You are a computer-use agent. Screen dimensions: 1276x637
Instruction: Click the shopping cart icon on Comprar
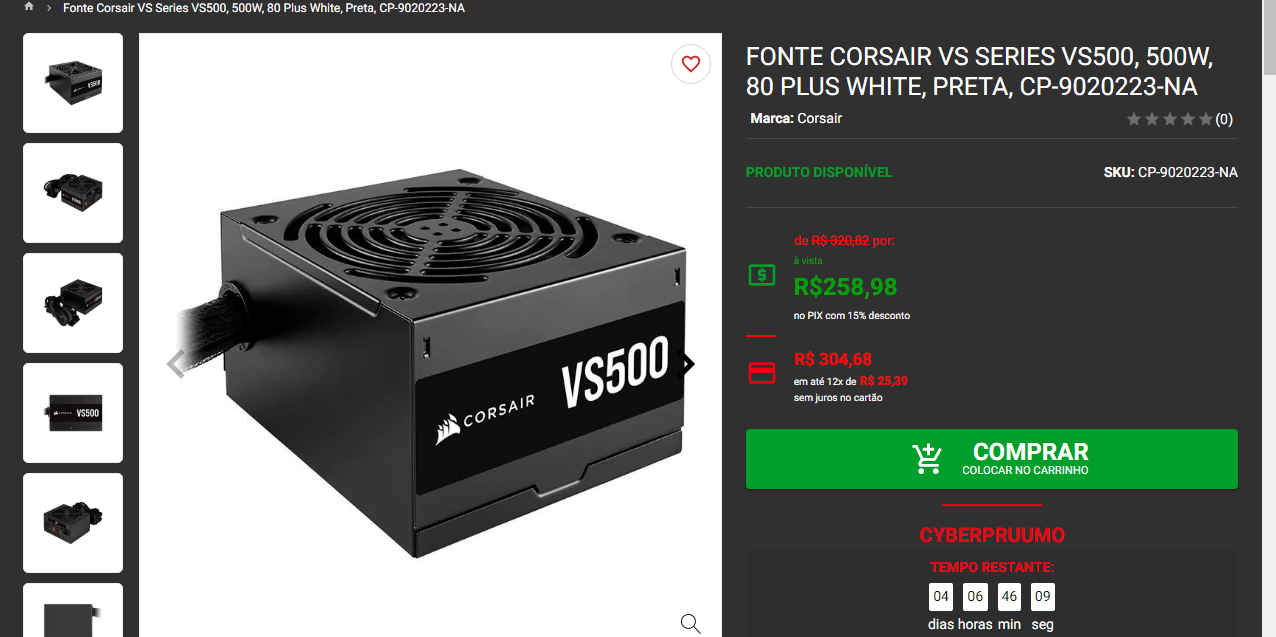pyautogui.click(x=927, y=459)
